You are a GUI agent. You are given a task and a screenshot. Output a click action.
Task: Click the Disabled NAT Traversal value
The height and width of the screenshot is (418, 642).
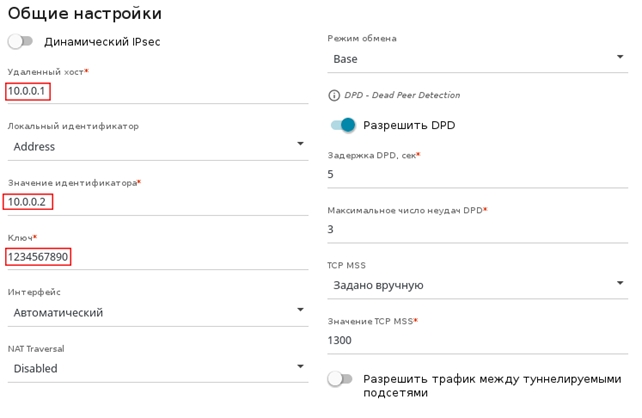pyautogui.click(x=36, y=368)
